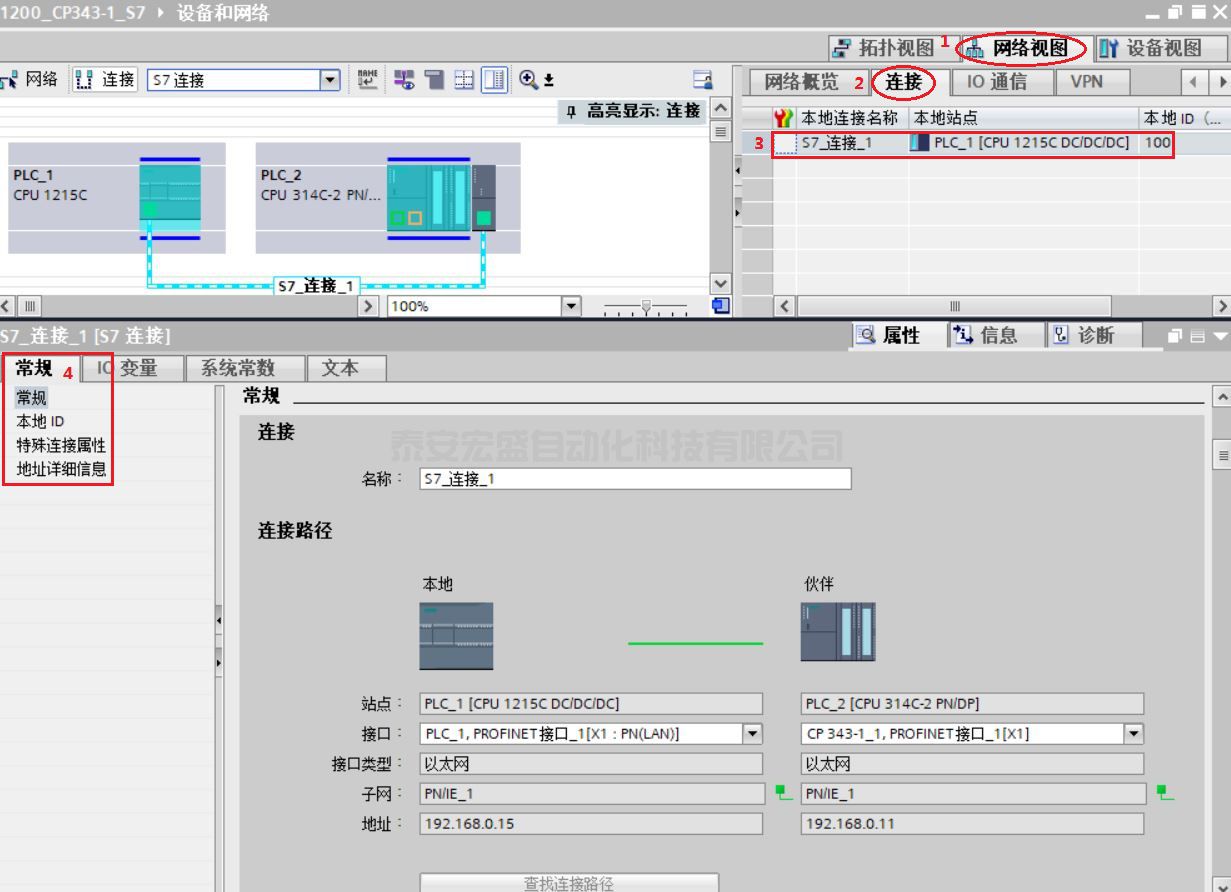The height and width of the screenshot is (892, 1231).
Task: Click the zoom magnifier icon in toolbar
Action: 527,80
